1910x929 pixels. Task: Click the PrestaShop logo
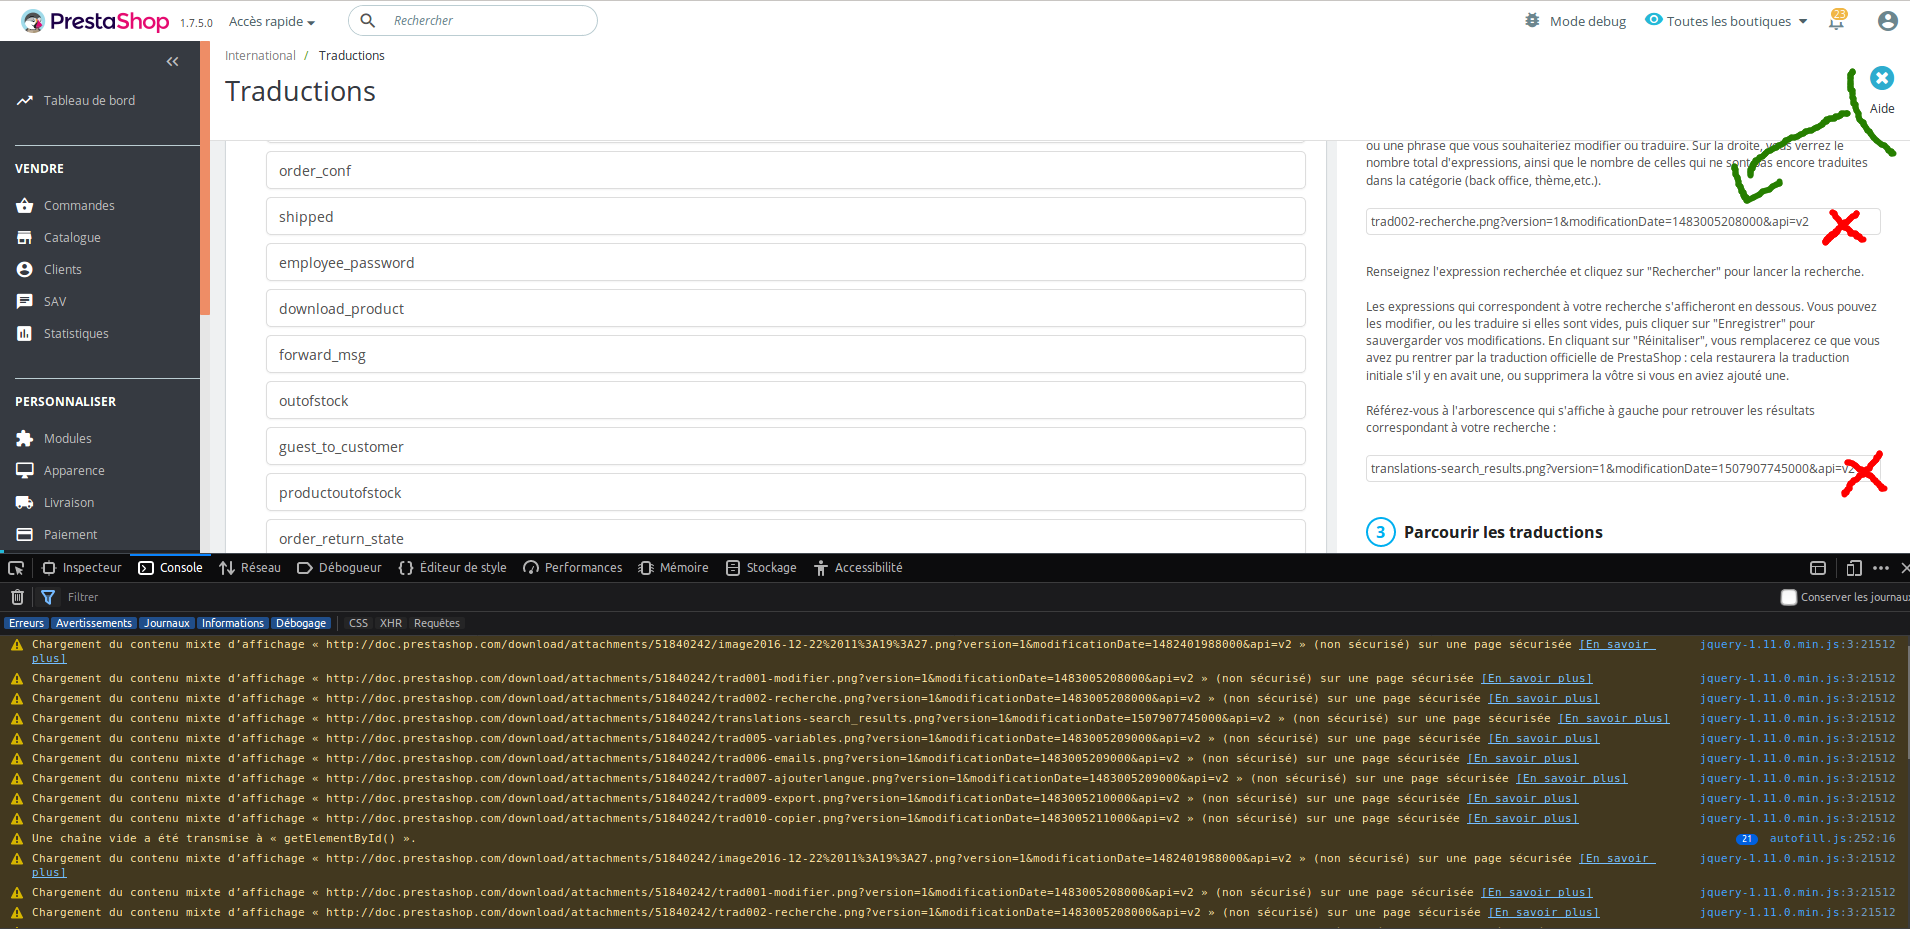click(95, 21)
